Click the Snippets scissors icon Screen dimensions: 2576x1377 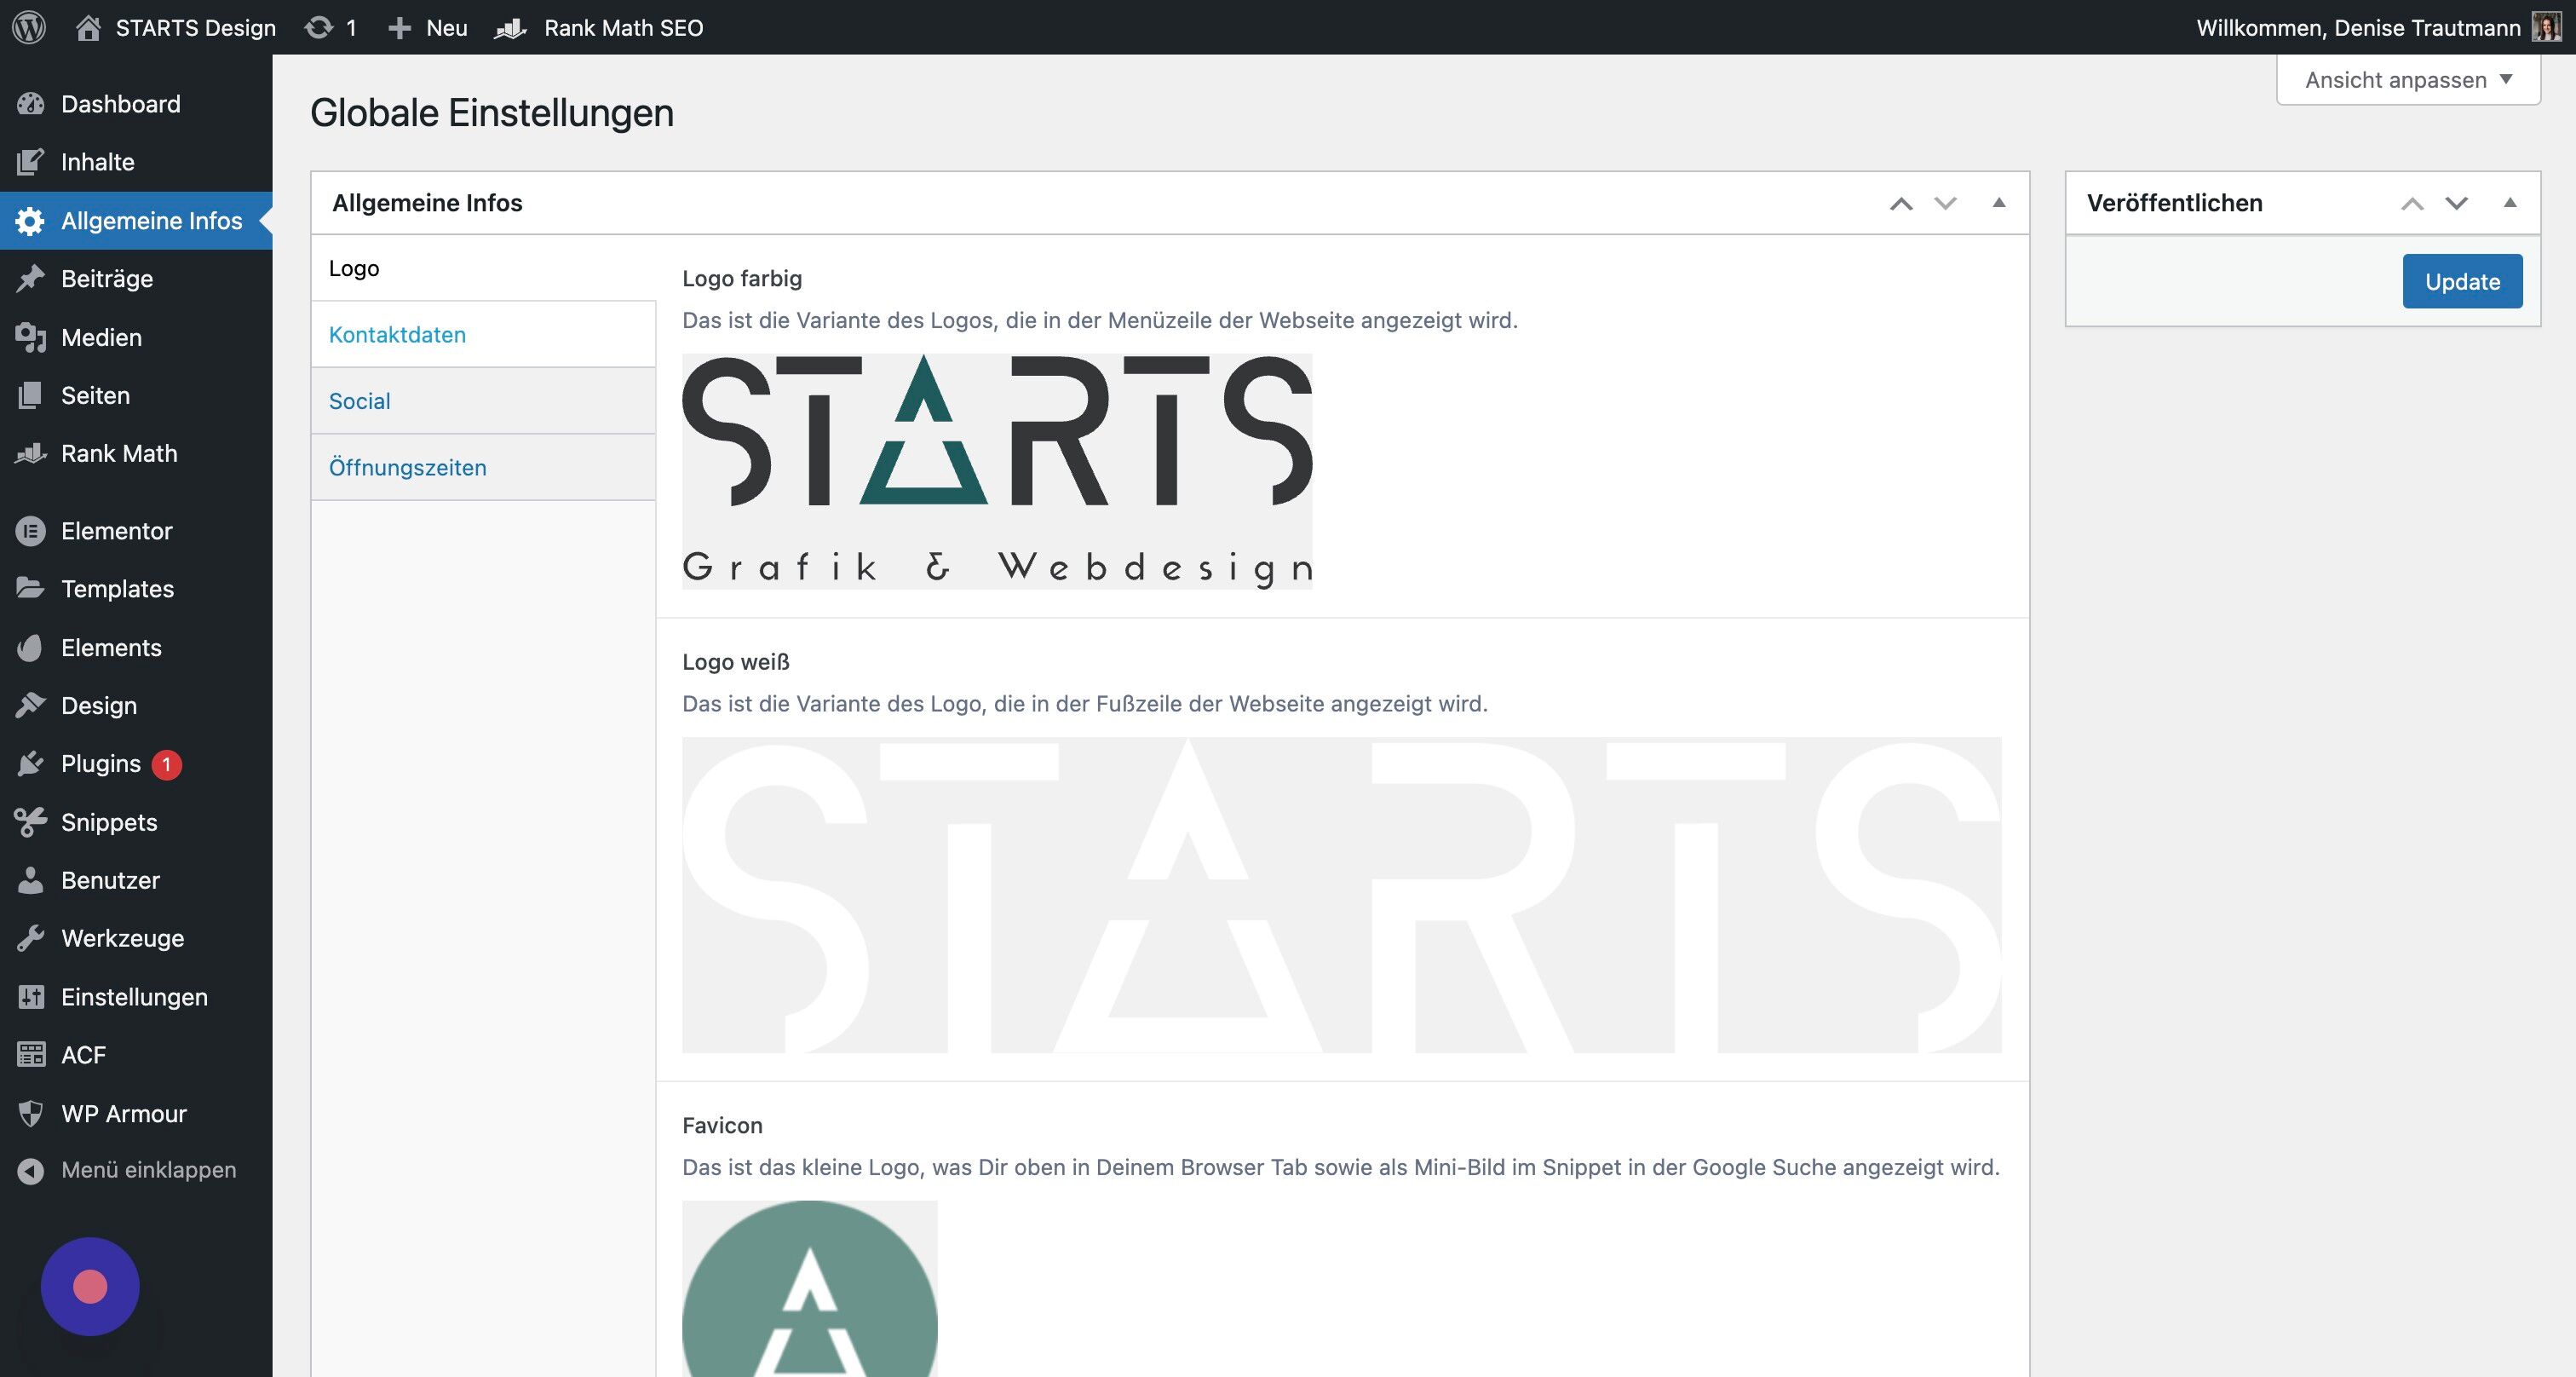[x=31, y=823]
